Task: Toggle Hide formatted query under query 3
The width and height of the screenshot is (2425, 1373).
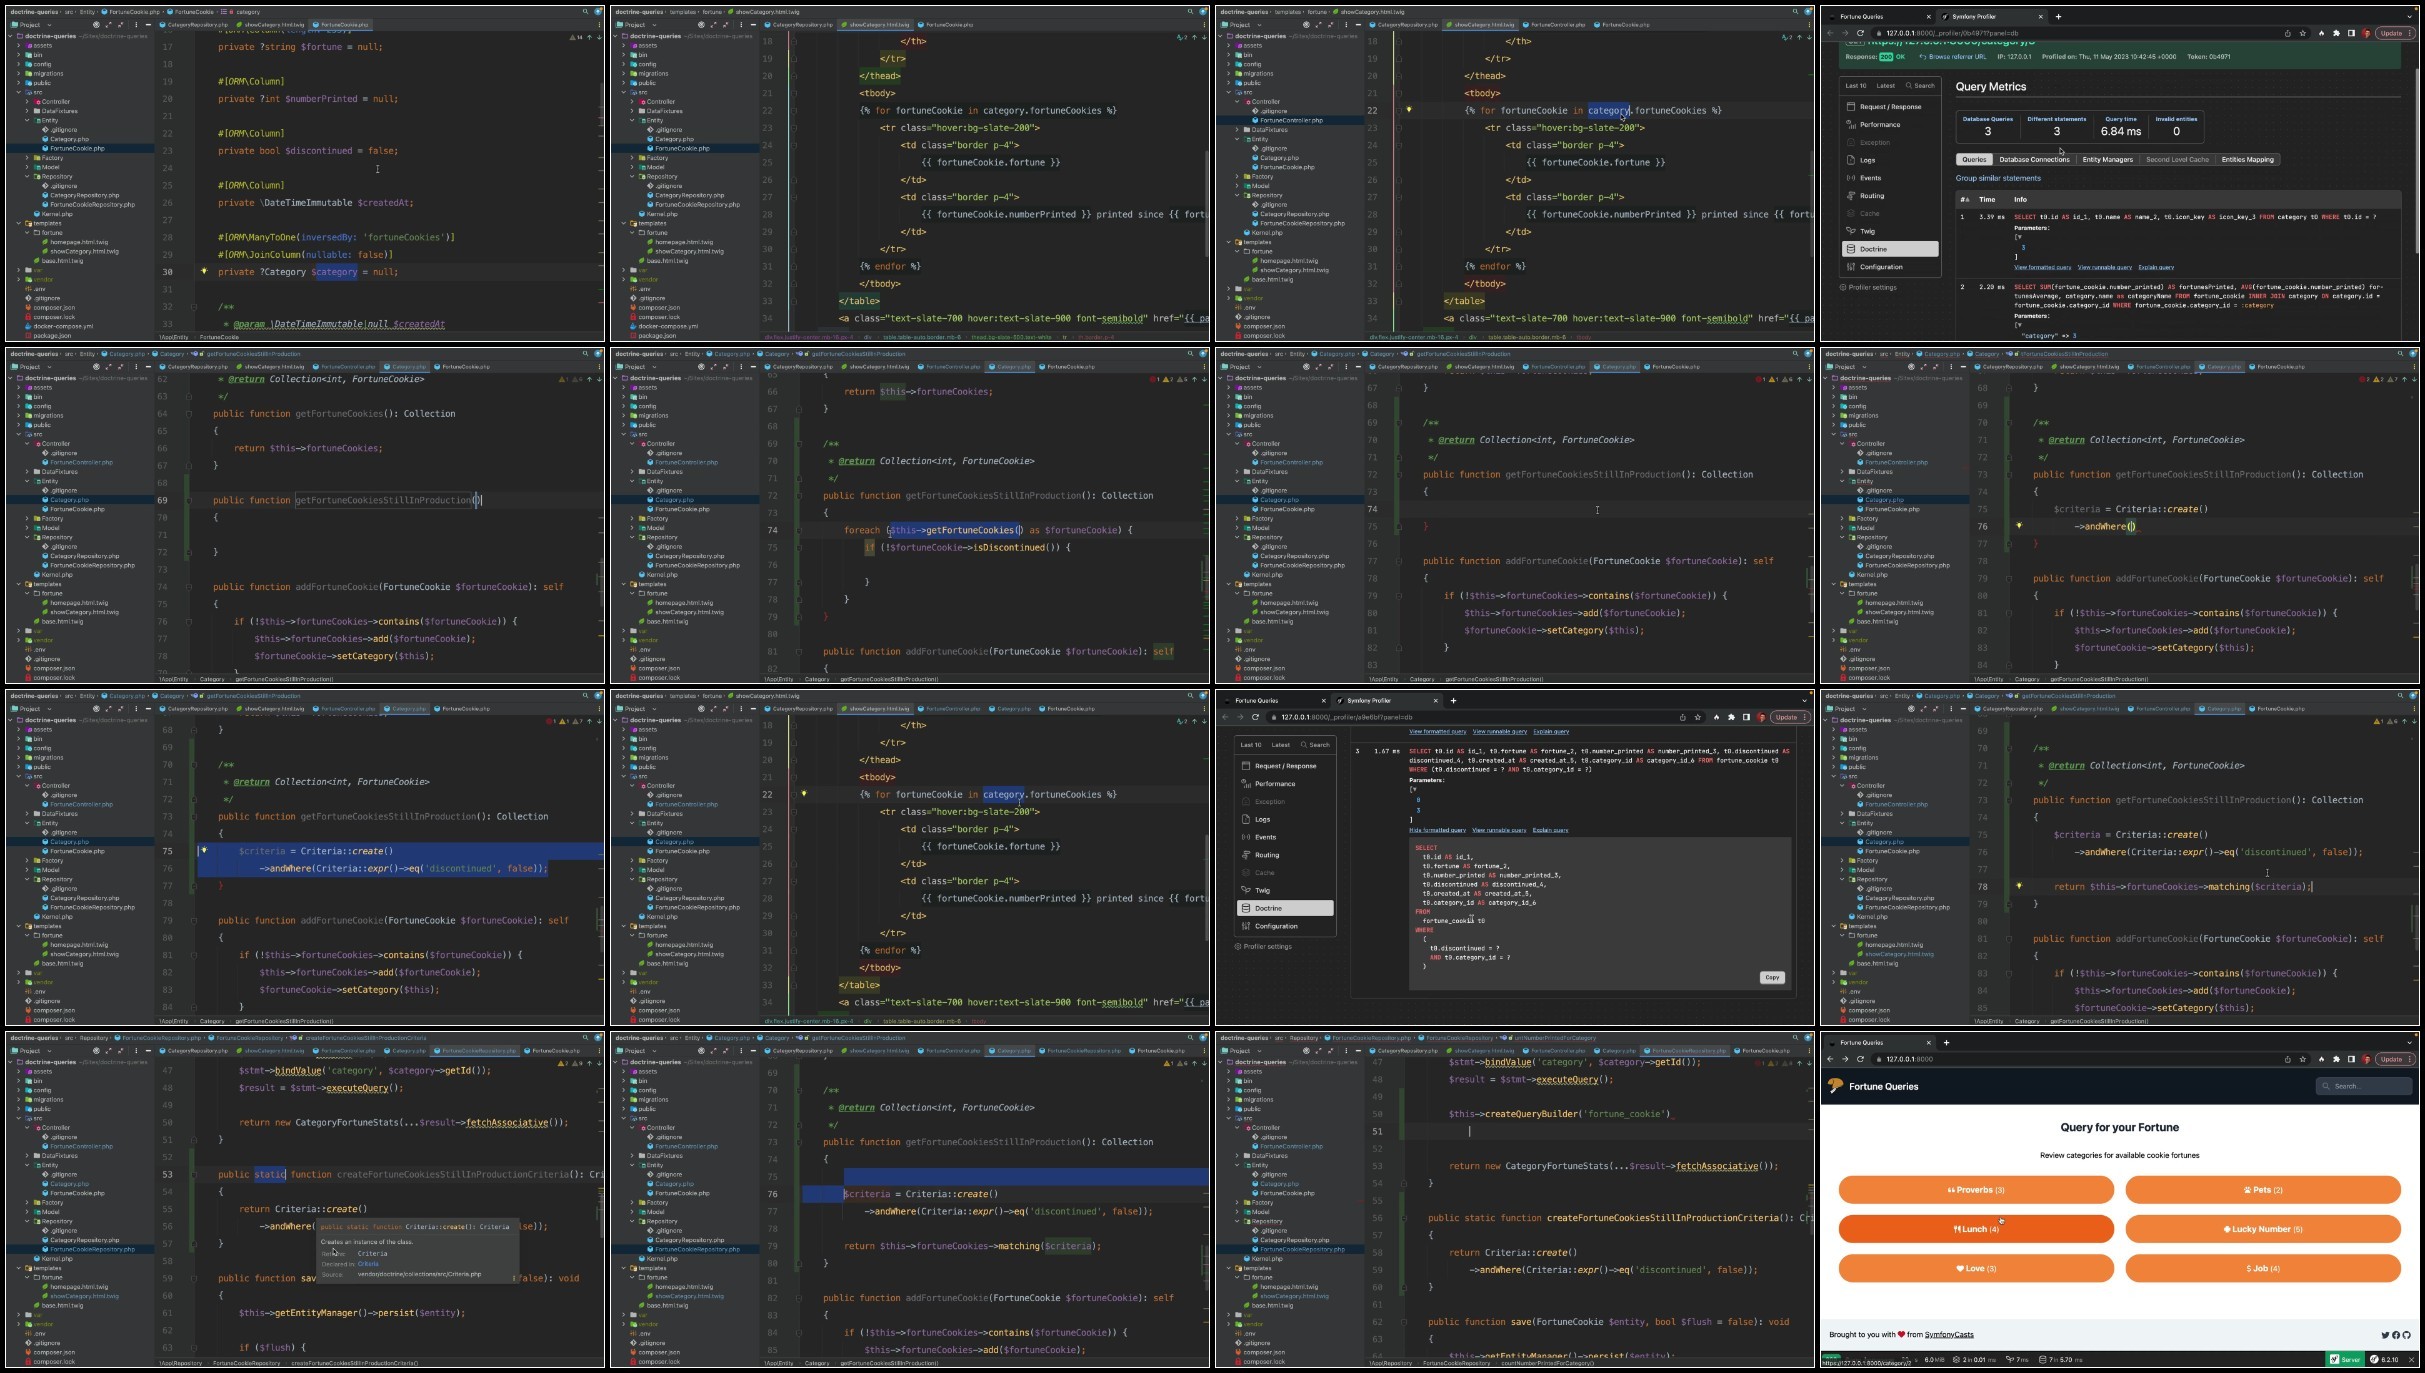Action: point(1437,830)
